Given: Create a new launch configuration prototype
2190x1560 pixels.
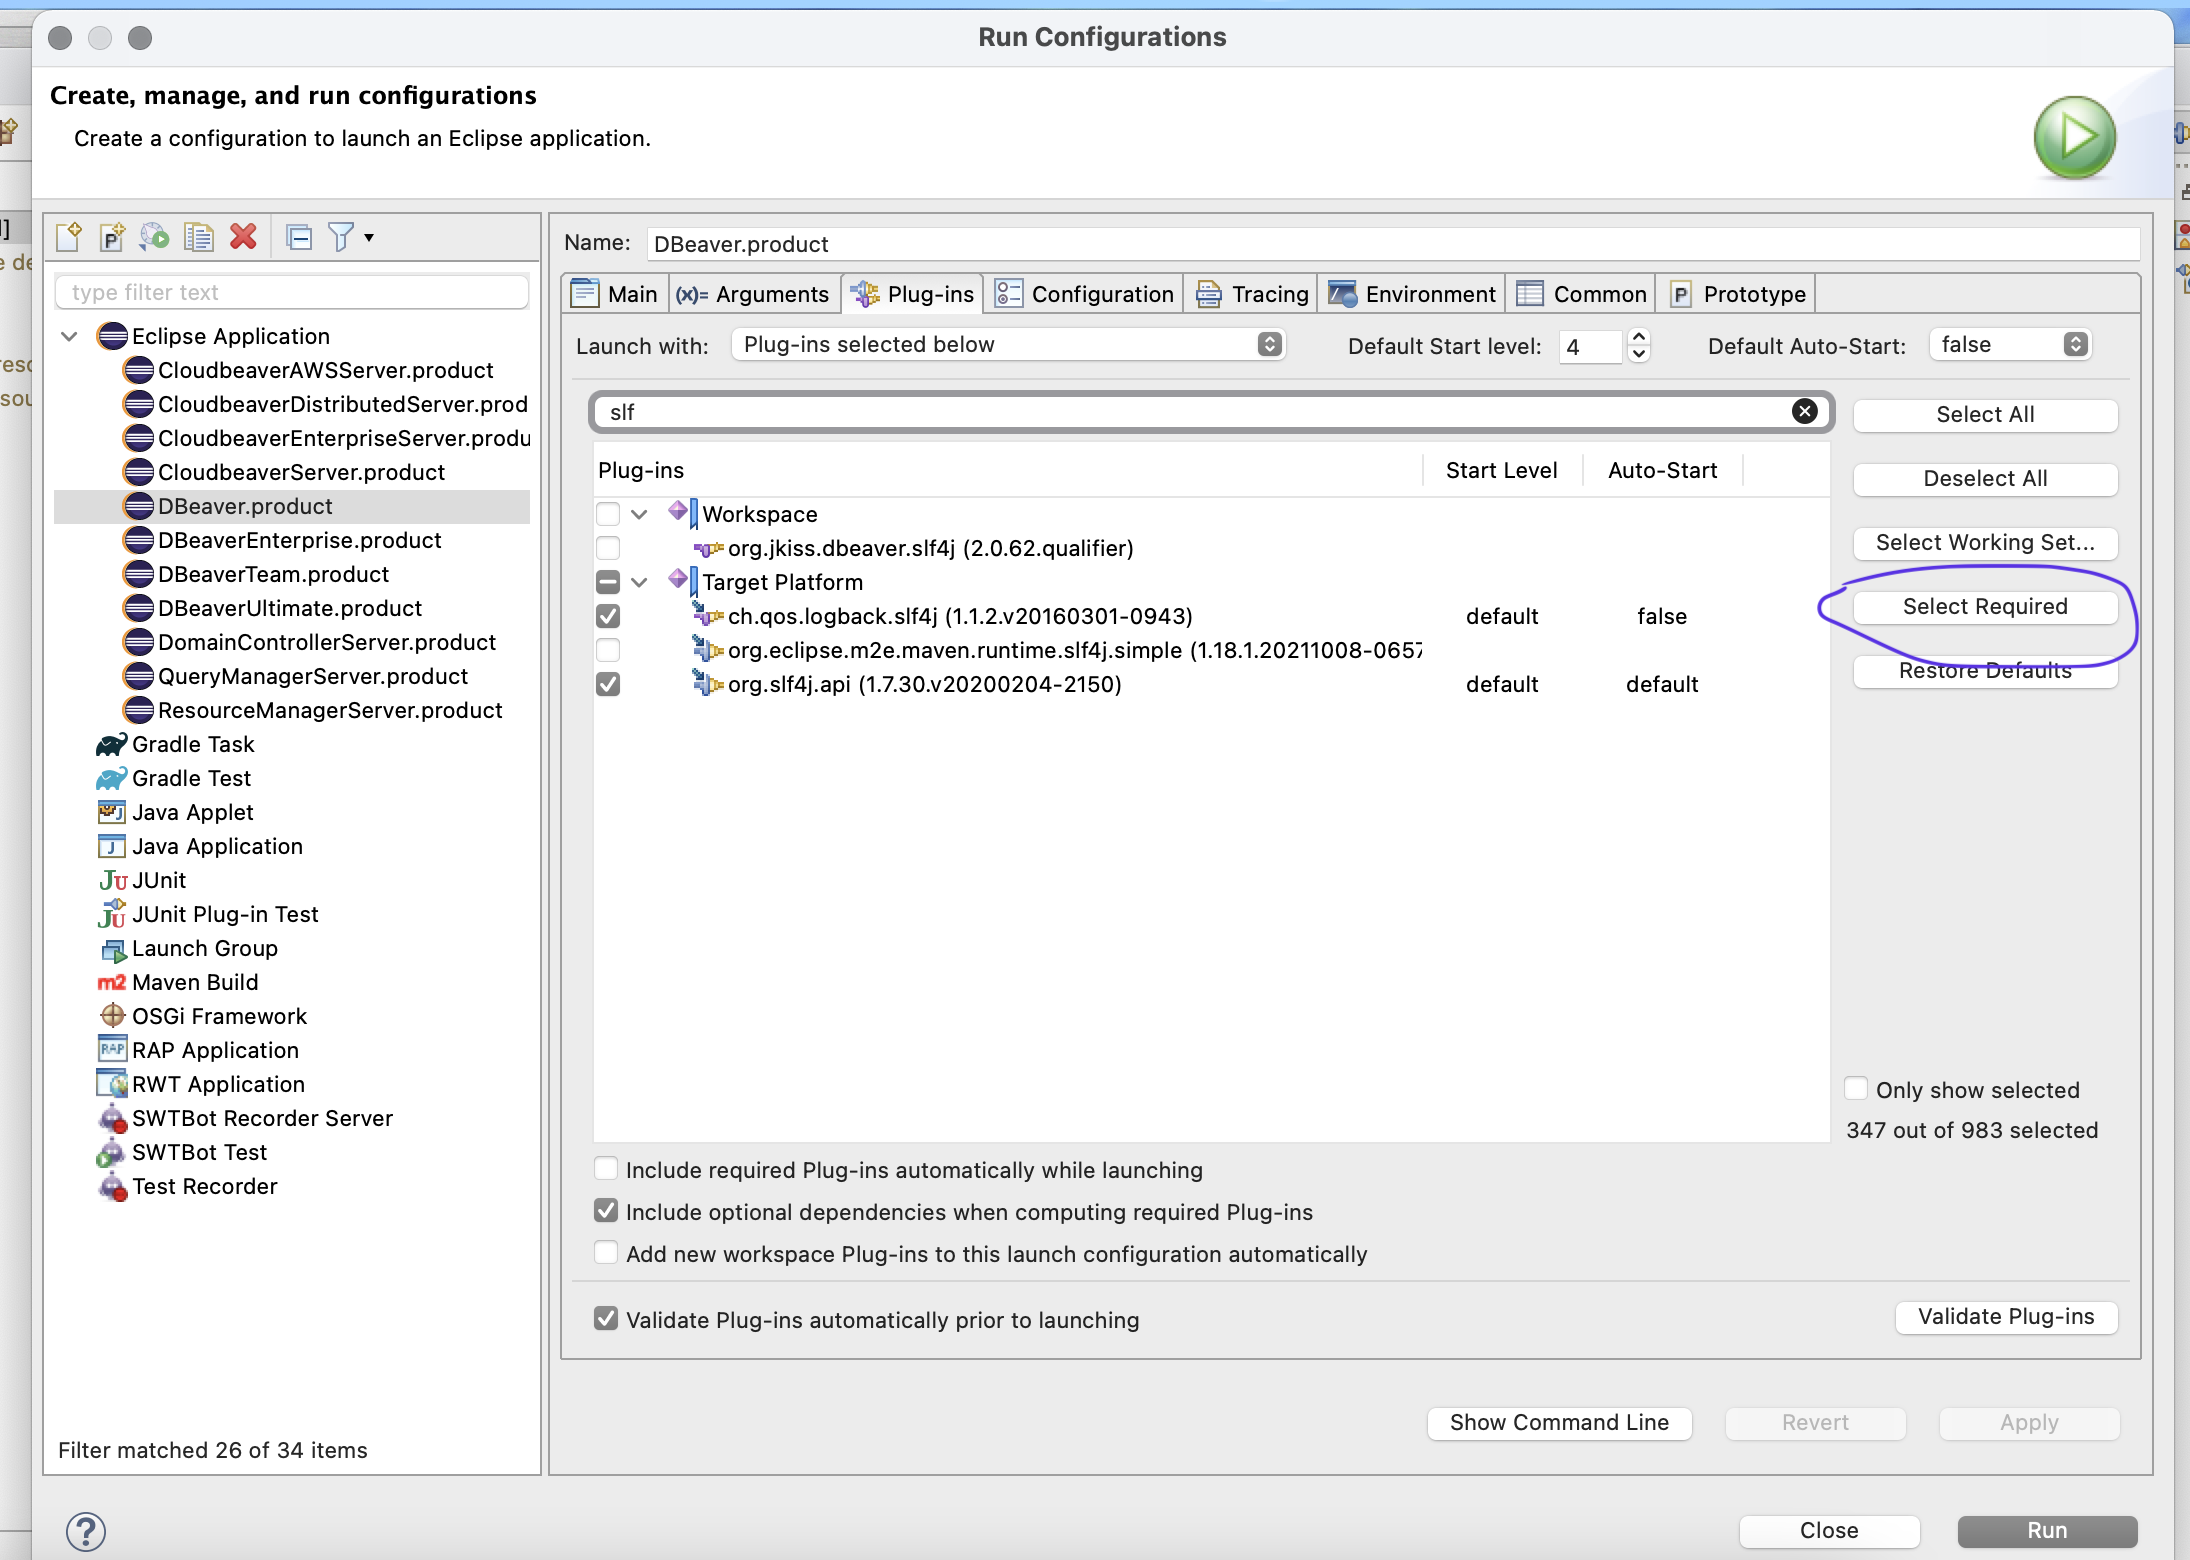Looking at the screenshot, I should 111,236.
